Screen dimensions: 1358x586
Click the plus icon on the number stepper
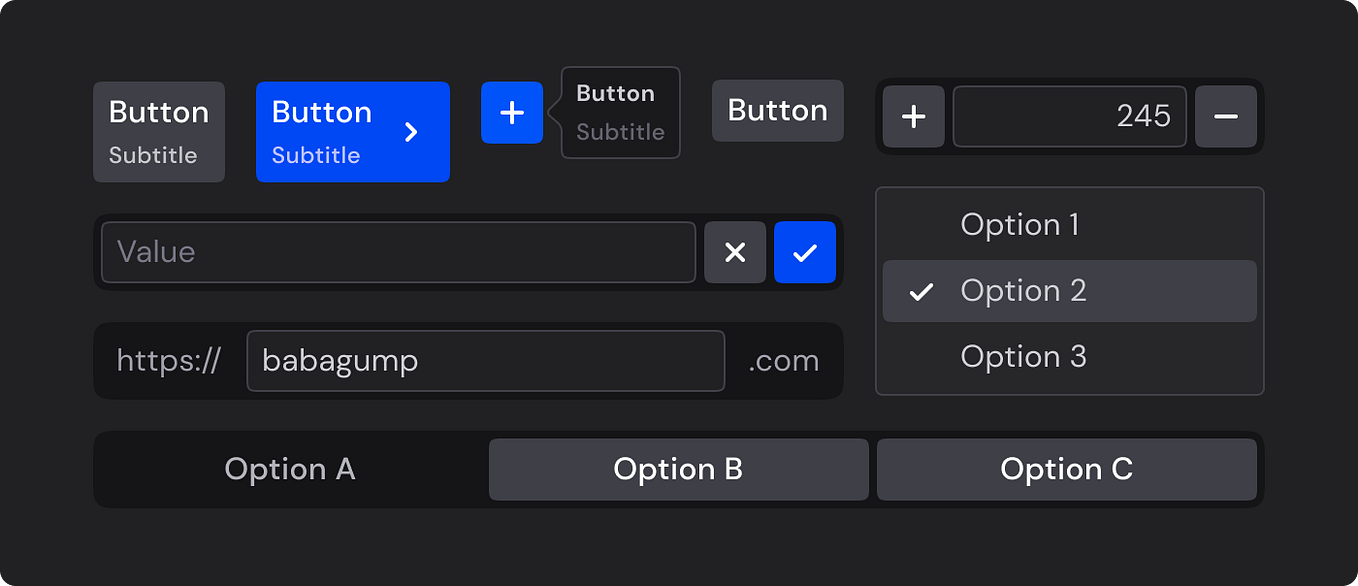[x=913, y=117]
